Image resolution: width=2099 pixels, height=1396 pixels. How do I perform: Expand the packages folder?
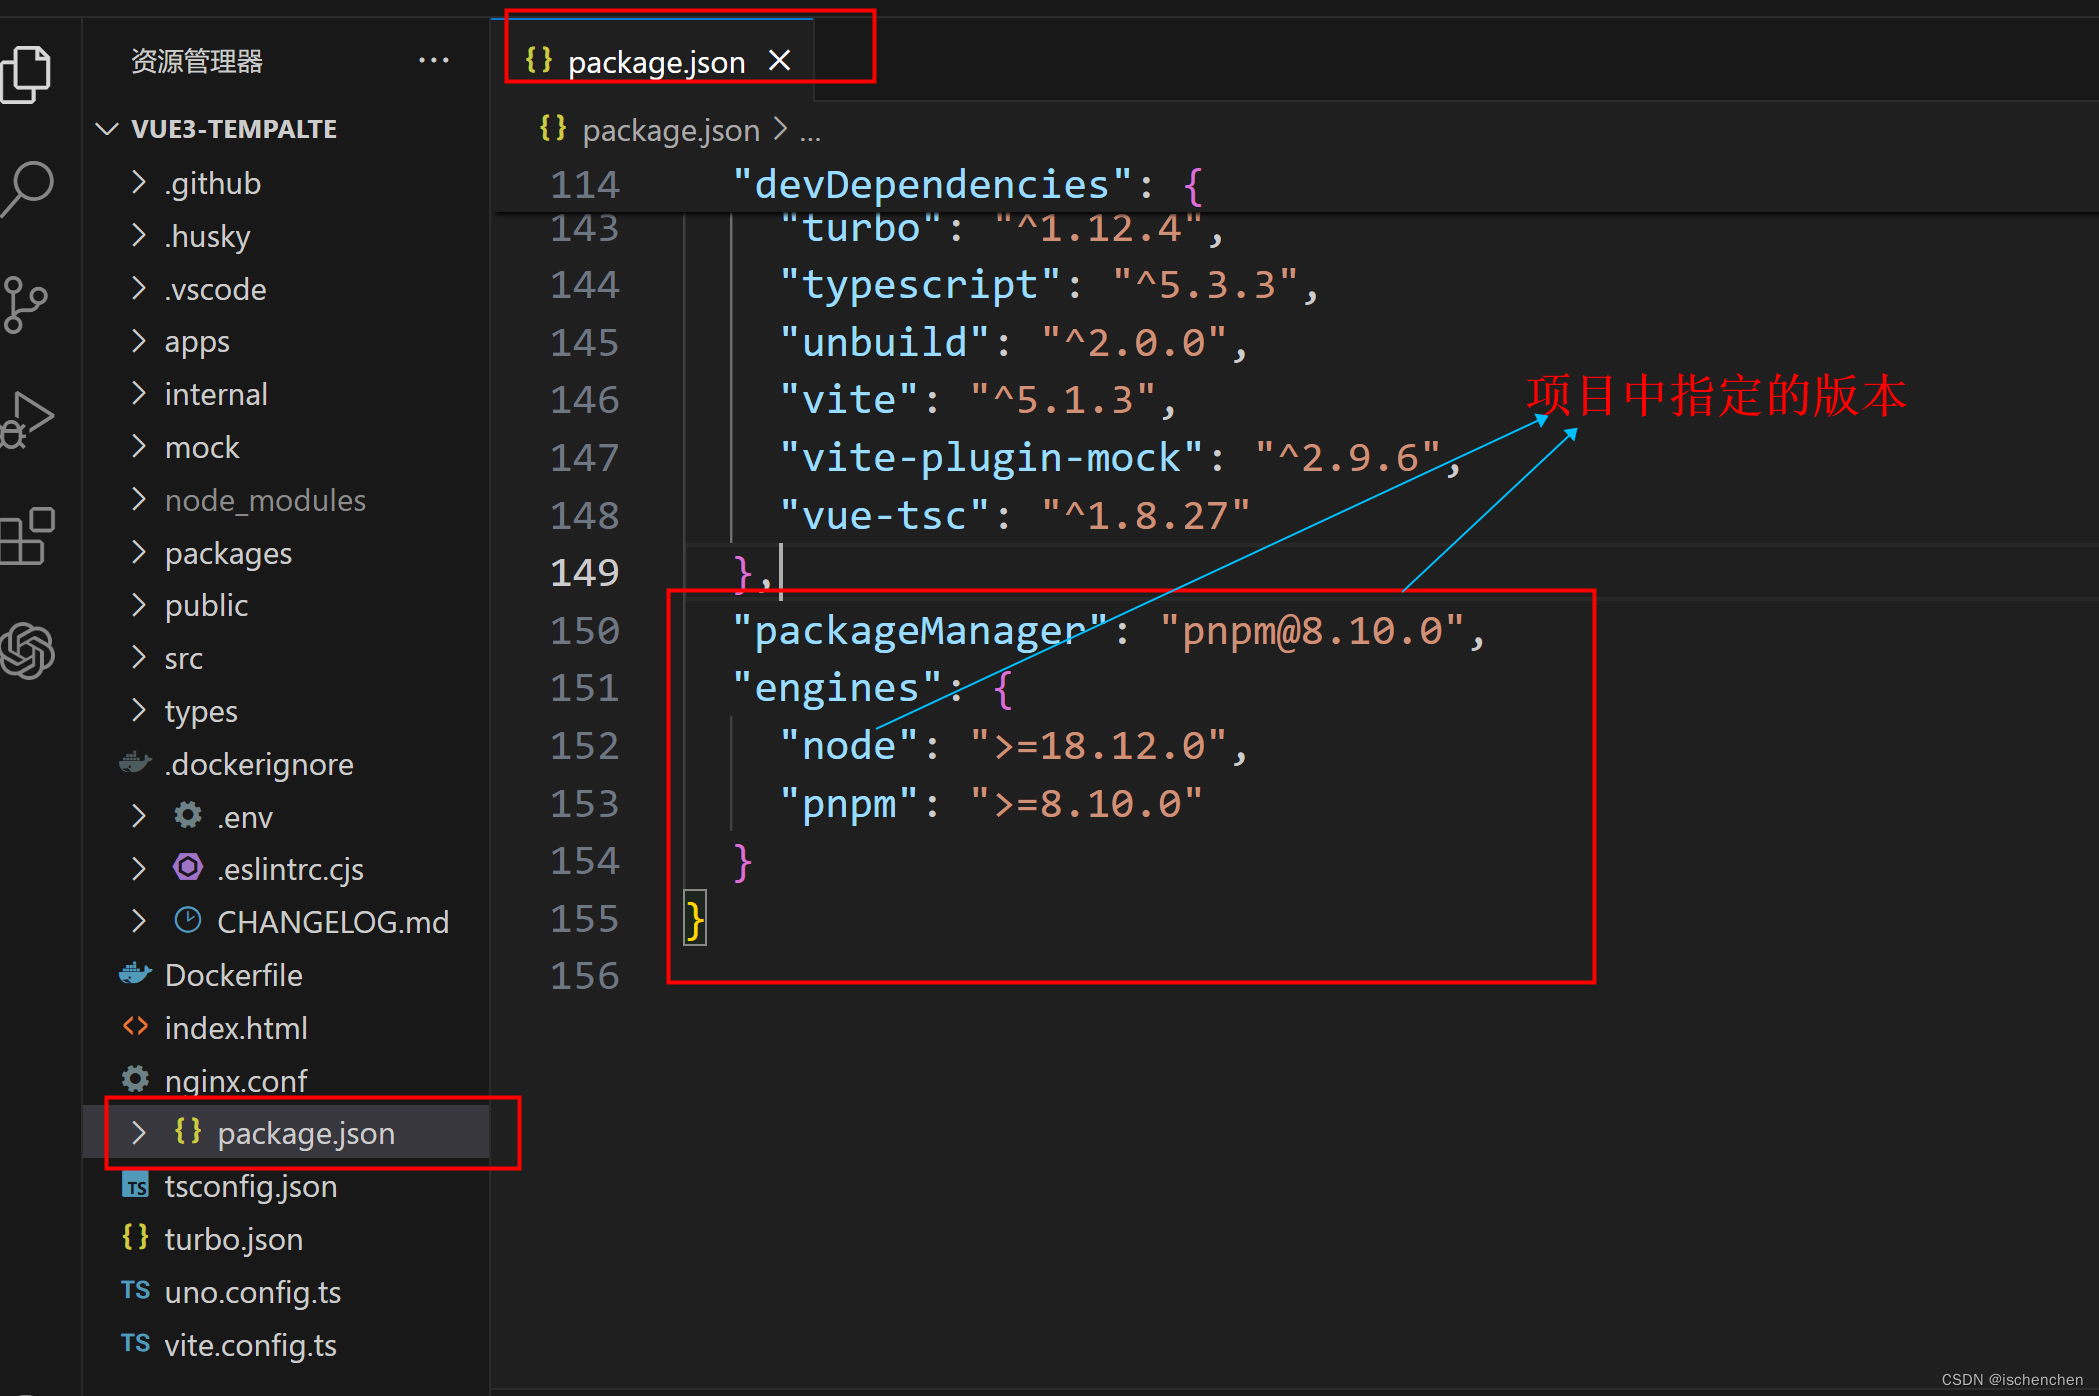[x=228, y=553]
